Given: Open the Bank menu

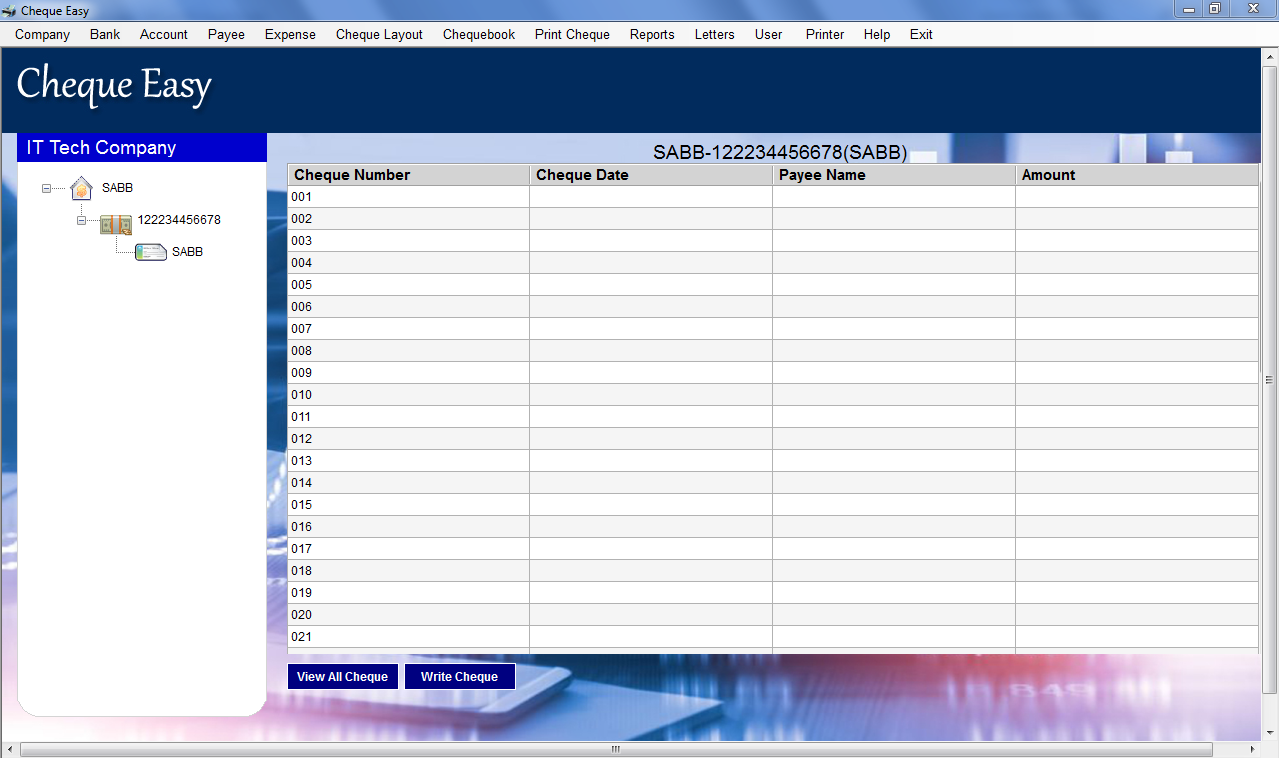Looking at the screenshot, I should pos(104,34).
